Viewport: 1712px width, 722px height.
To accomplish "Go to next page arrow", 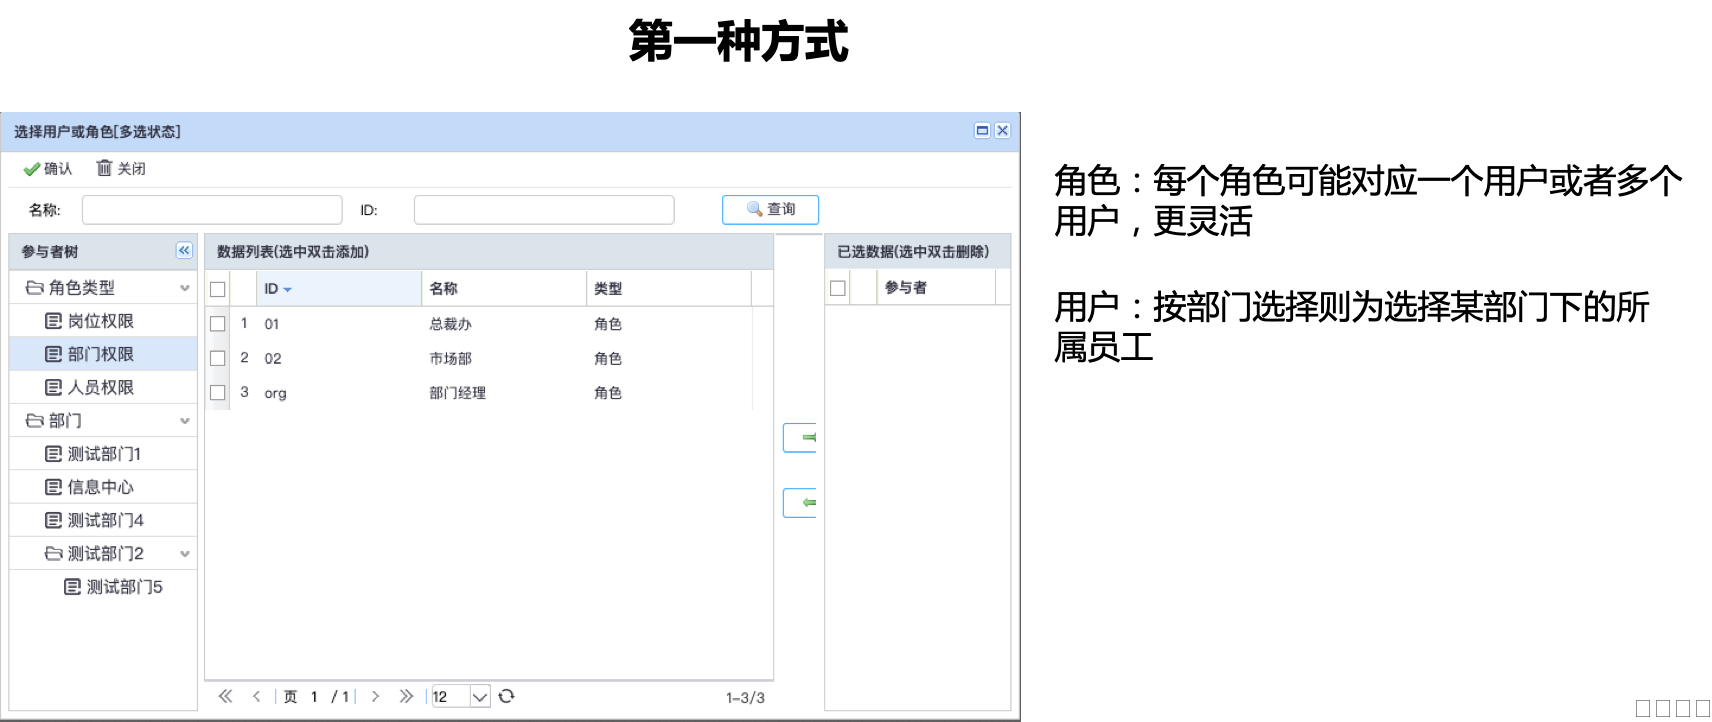I will point(375,696).
